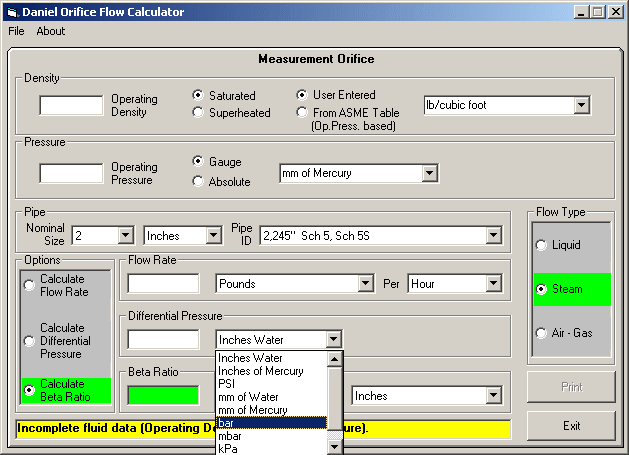Open the About menu
The width and height of the screenshot is (629, 455).
[50, 31]
